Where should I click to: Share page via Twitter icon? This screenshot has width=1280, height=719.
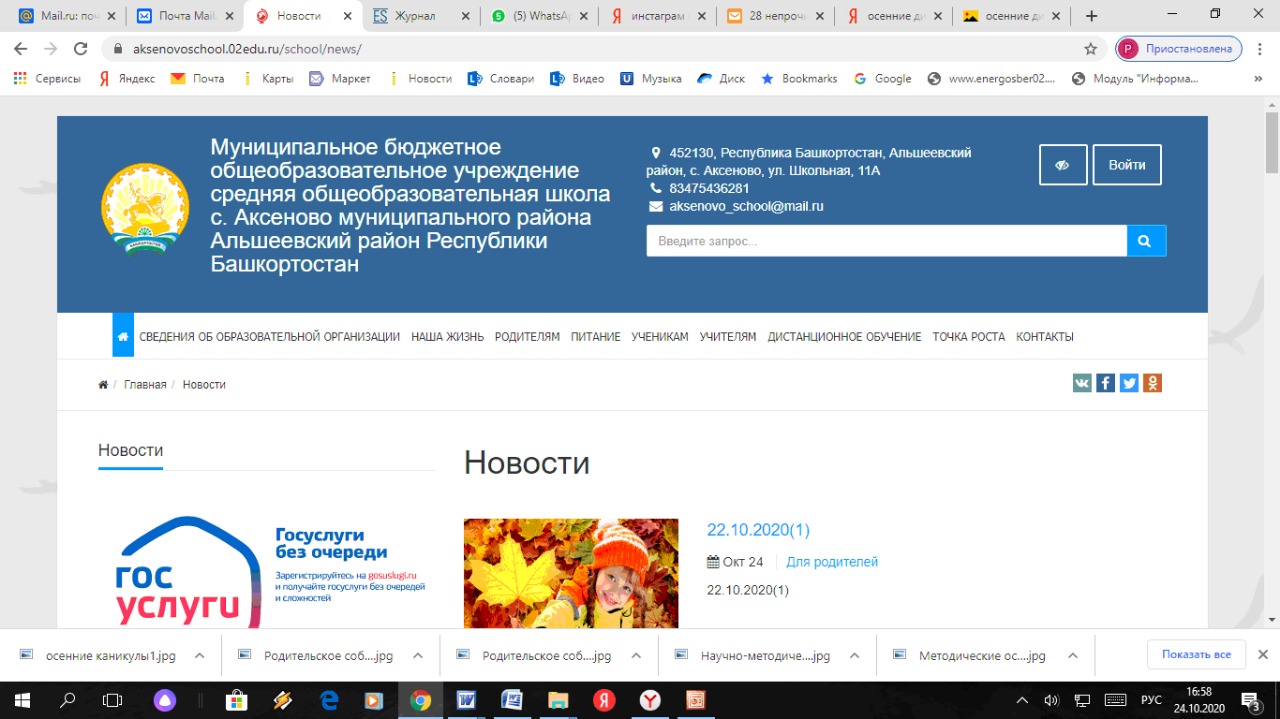pyautogui.click(x=1129, y=383)
